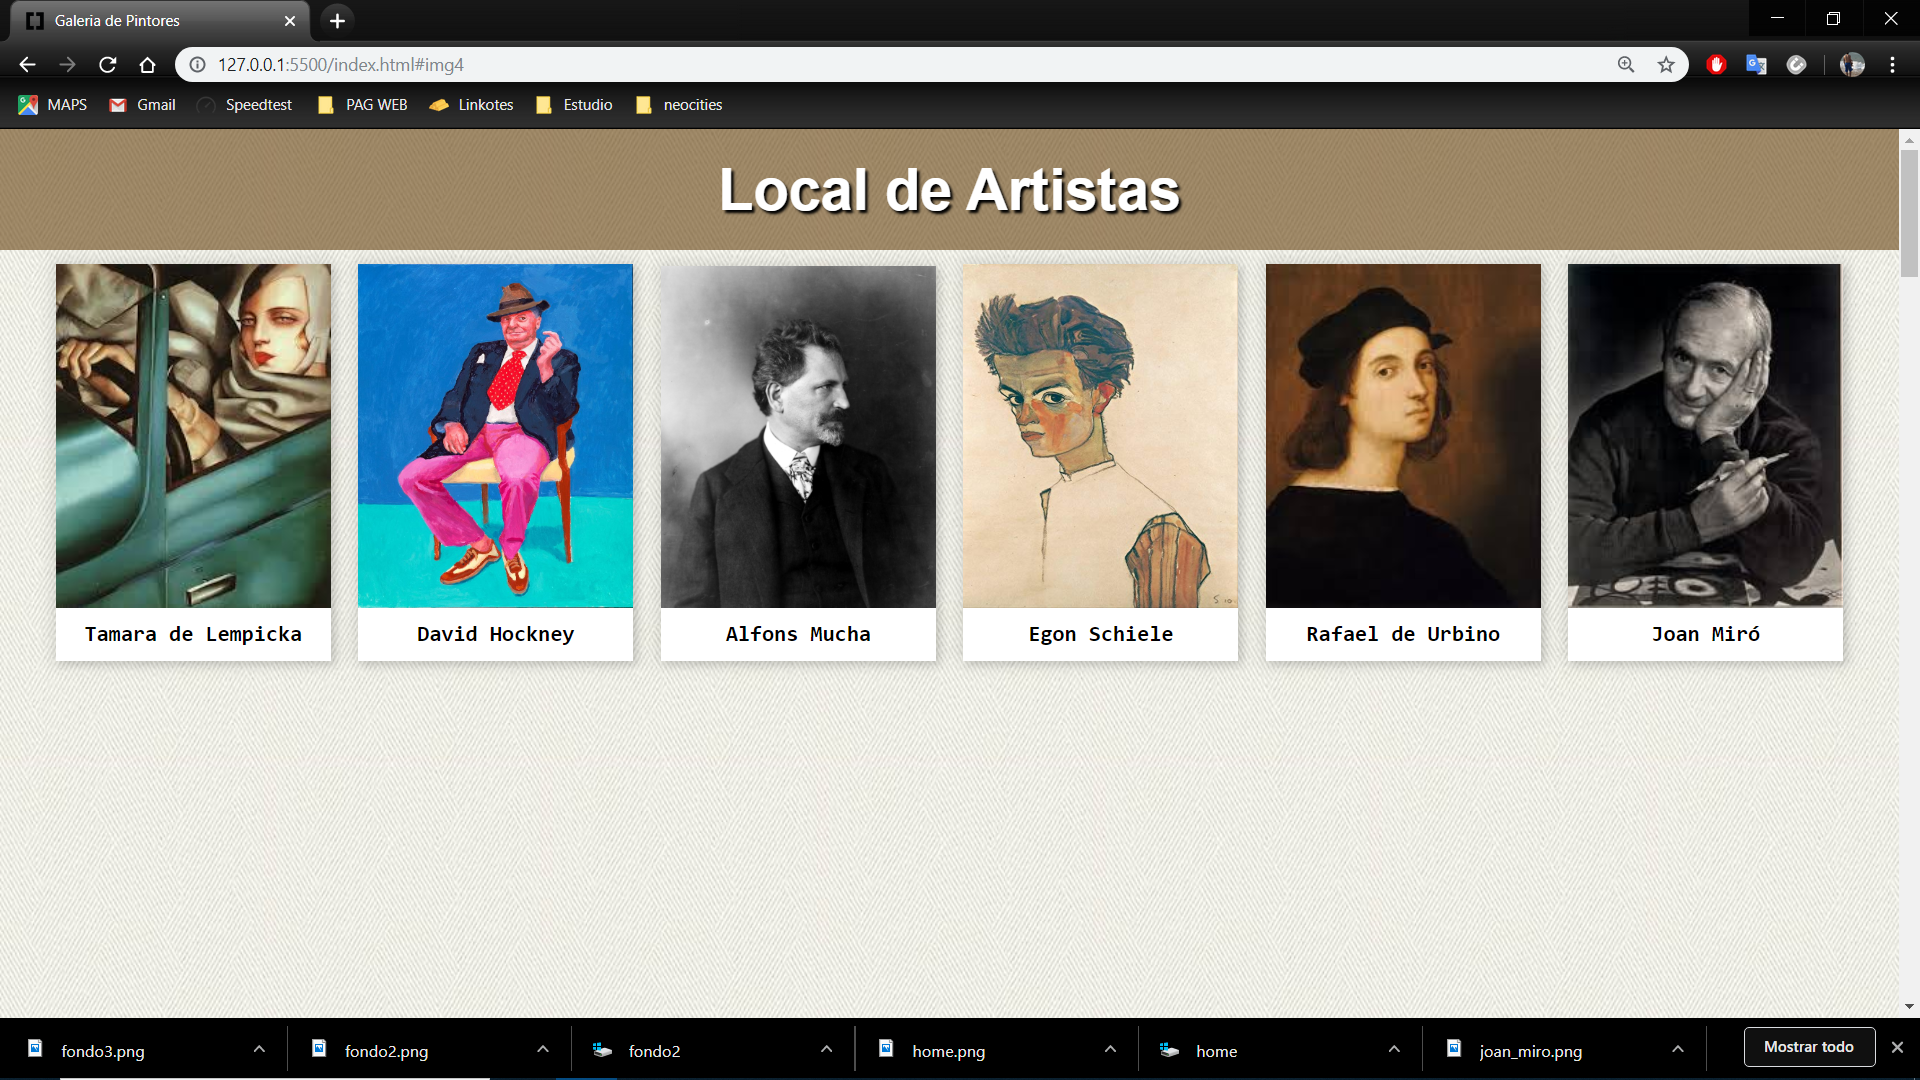
Task: Click the David Hockney caption
Action: pos(495,634)
